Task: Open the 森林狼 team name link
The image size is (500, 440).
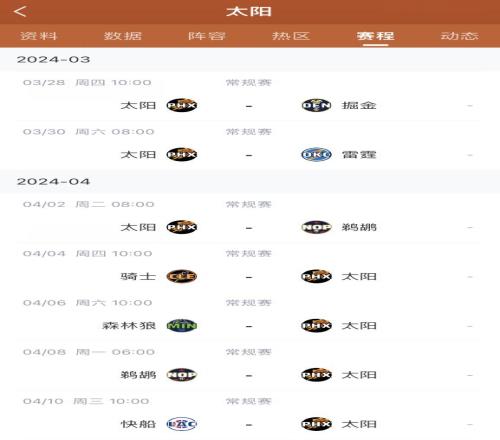Action: pyautogui.click(x=129, y=326)
